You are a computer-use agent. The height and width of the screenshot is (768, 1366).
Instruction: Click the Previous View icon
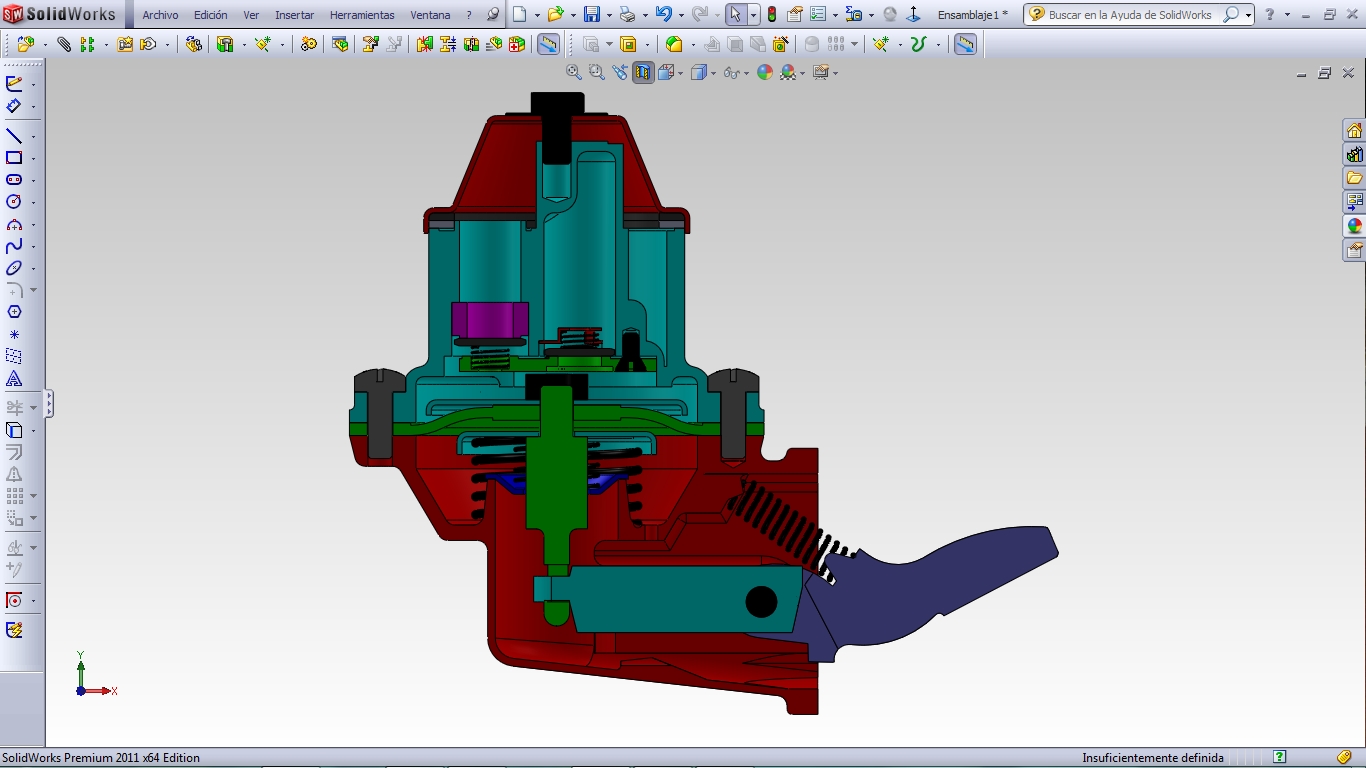coord(620,72)
